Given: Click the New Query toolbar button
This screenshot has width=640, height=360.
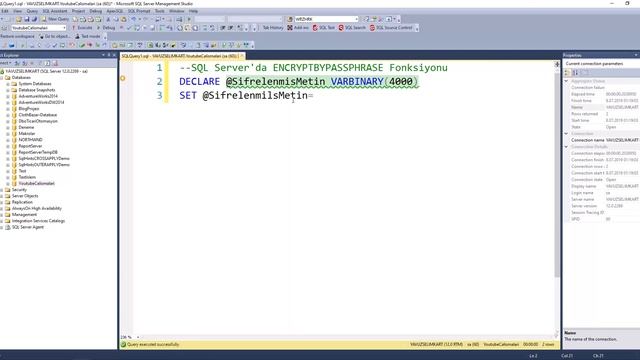Looking at the screenshot, I should tap(56, 19).
